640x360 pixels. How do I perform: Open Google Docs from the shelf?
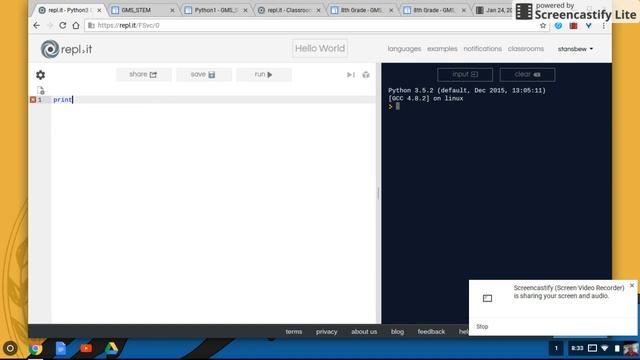(x=61, y=348)
